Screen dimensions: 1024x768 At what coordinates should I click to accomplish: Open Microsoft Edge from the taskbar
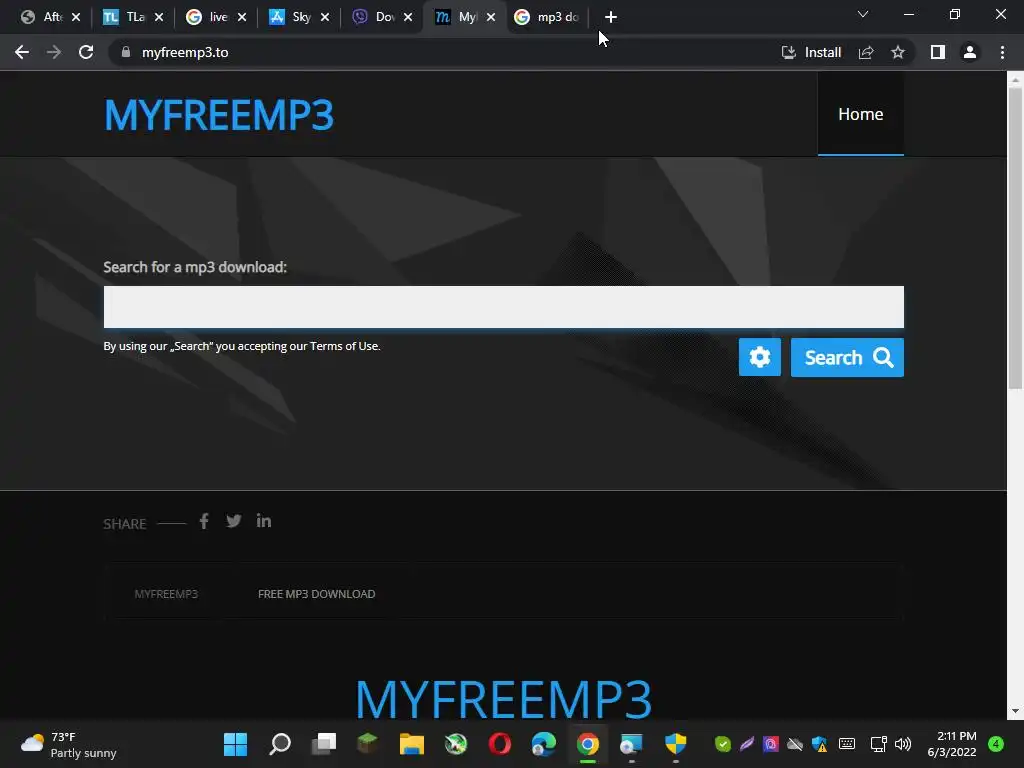pyautogui.click(x=543, y=744)
